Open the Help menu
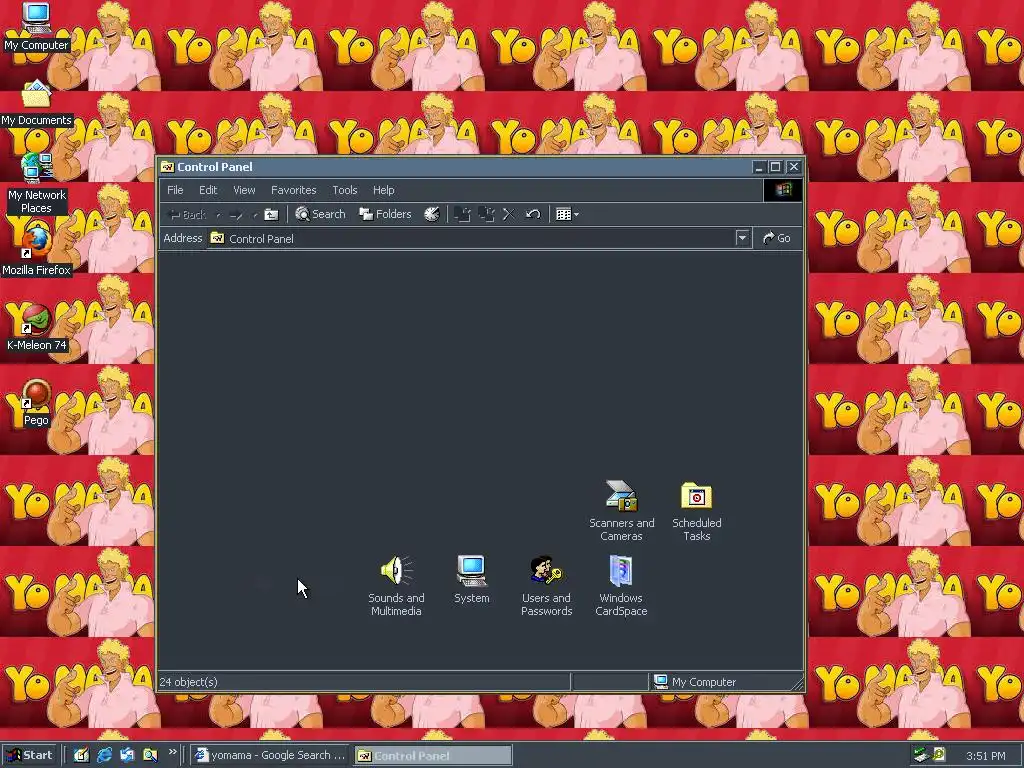The image size is (1024, 768). click(x=383, y=190)
